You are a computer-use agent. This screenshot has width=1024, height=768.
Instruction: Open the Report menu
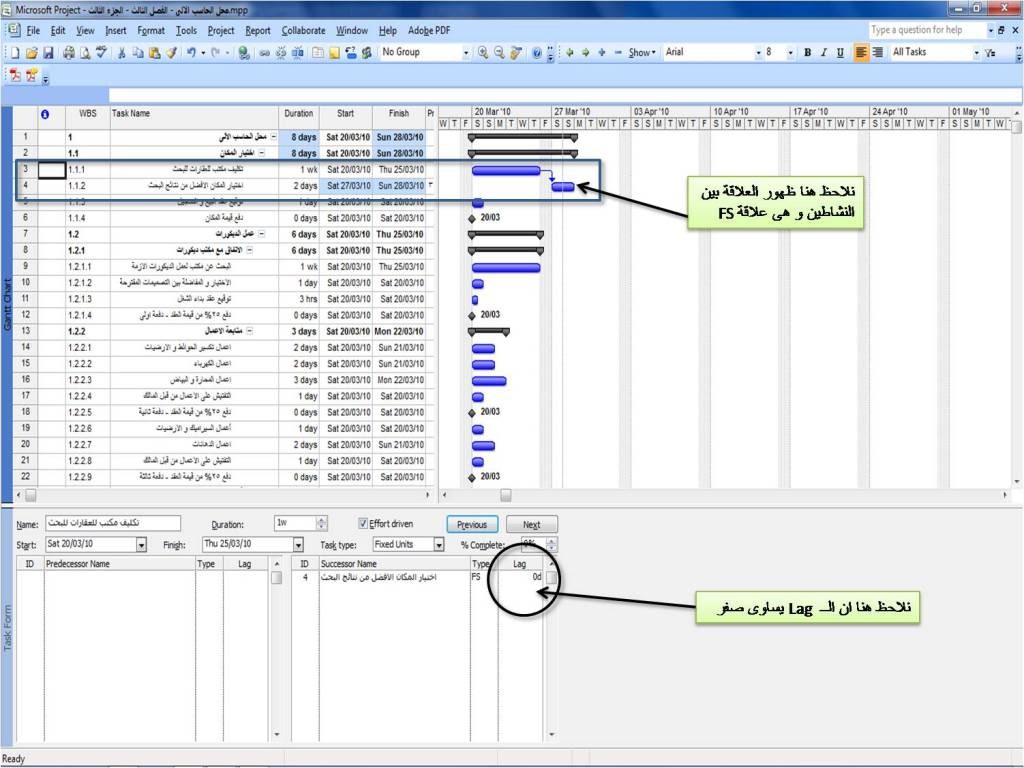(257, 31)
